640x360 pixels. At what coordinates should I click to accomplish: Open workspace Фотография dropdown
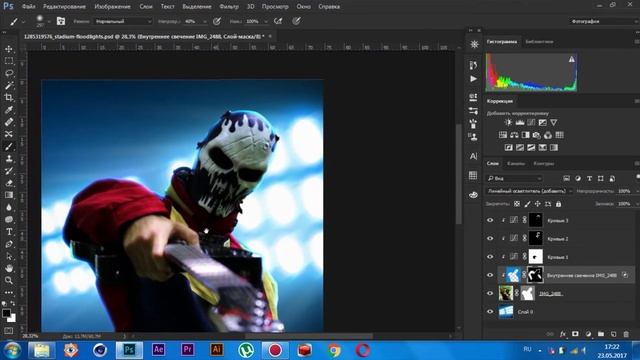click(604, 21)
